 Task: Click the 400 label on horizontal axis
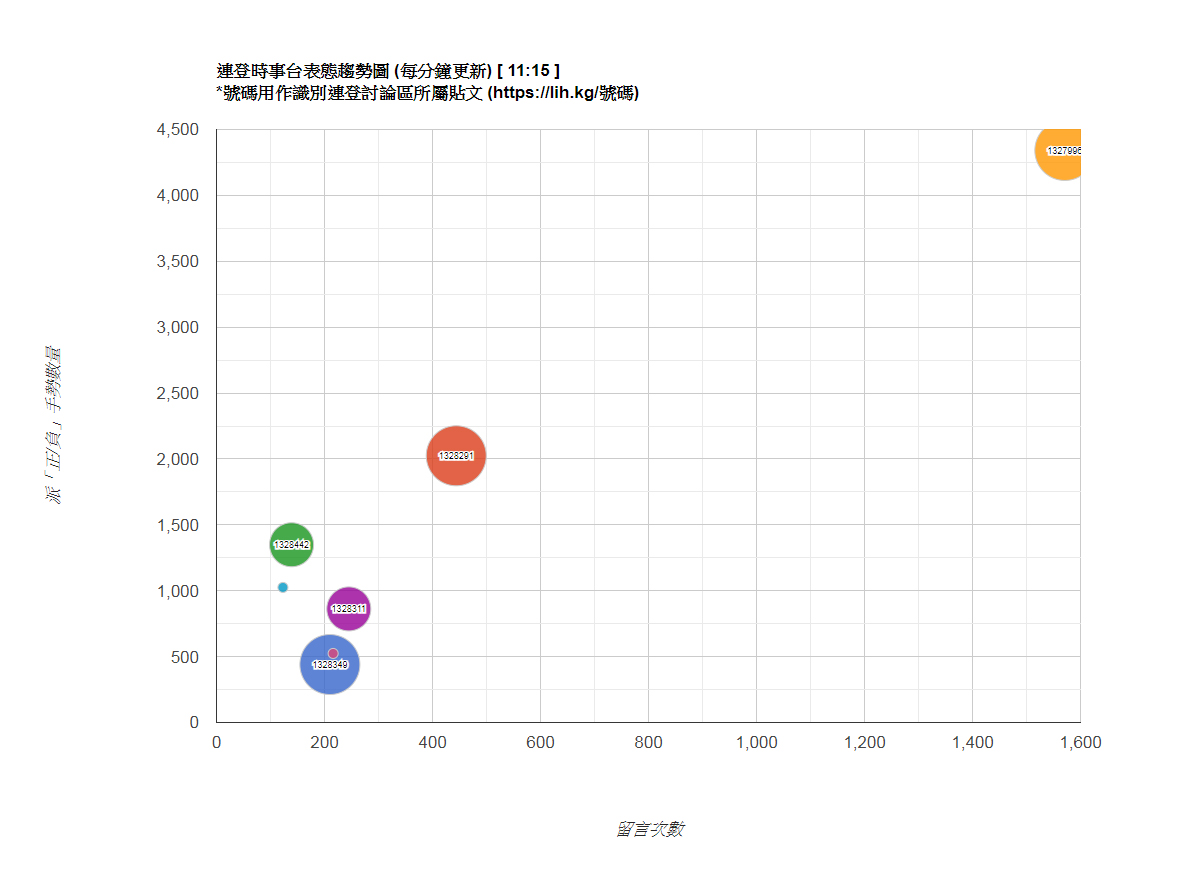click(x=432, y=743)
